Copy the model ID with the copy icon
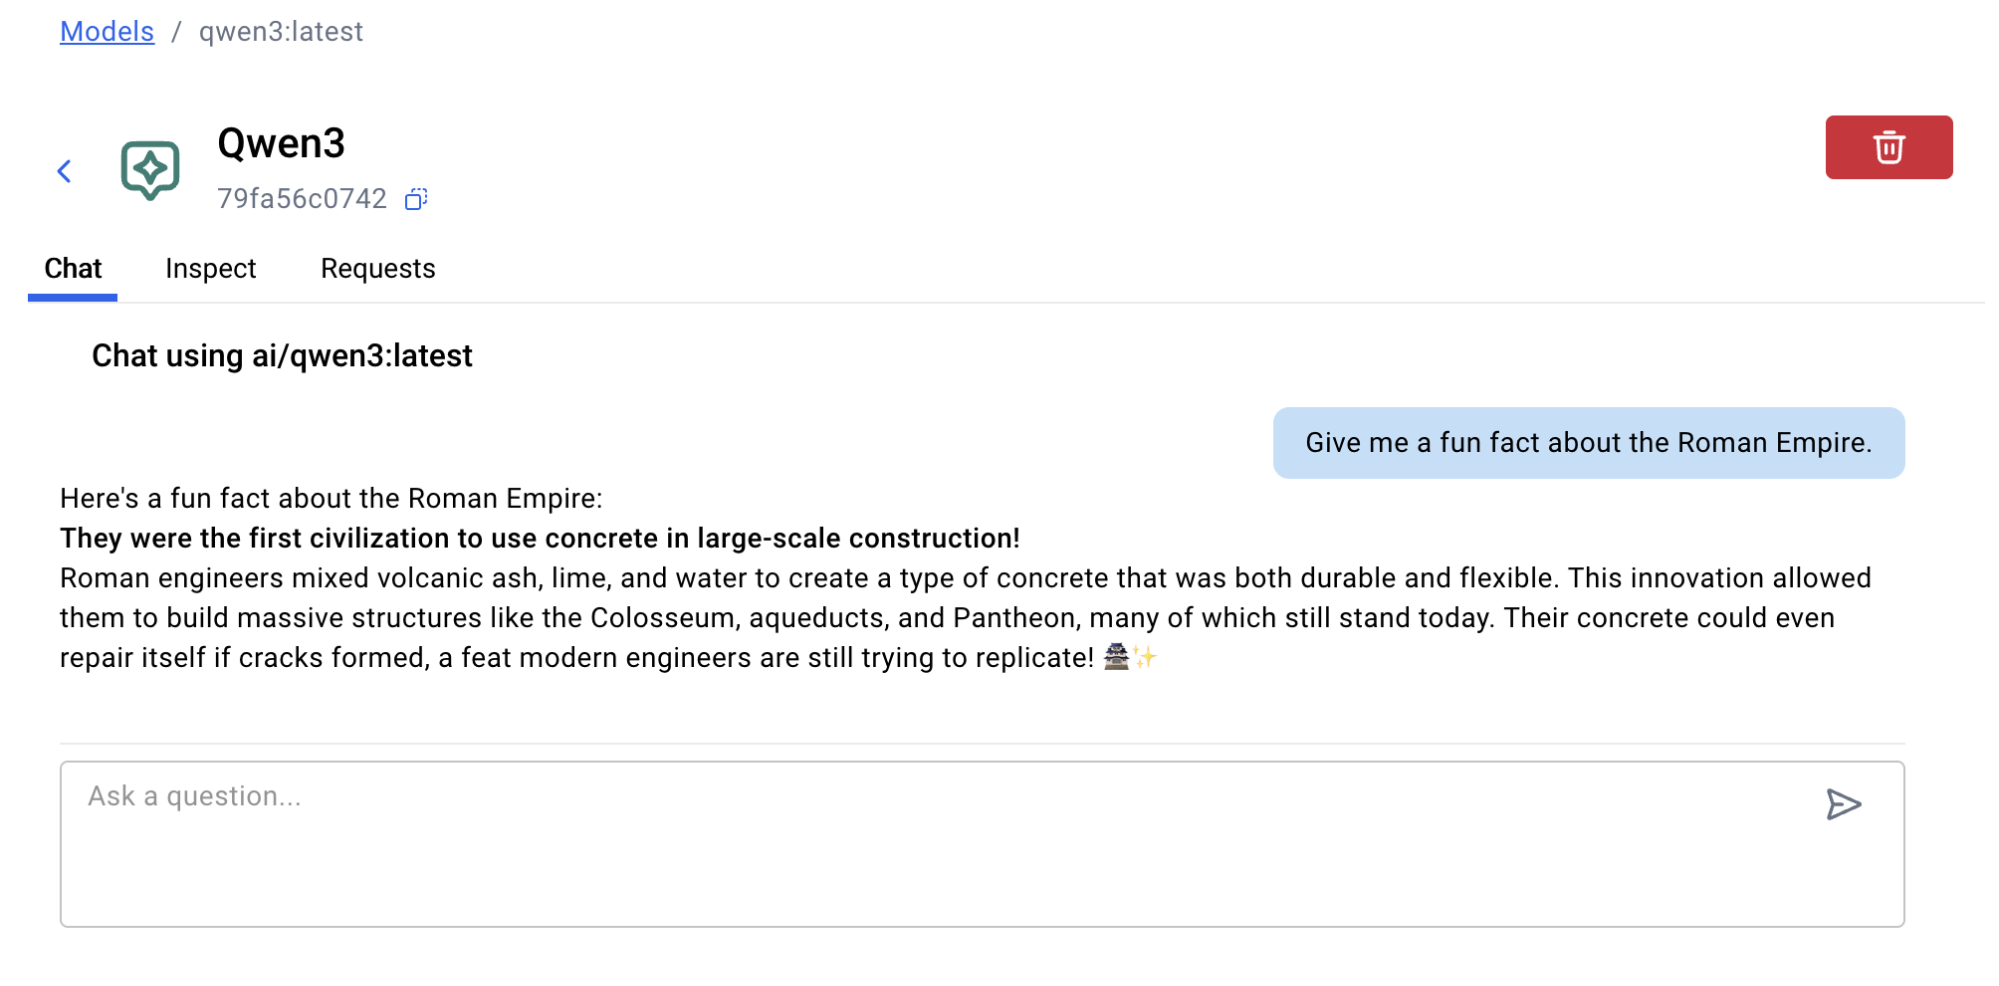The image size is (1999, 986). (416, 199)
